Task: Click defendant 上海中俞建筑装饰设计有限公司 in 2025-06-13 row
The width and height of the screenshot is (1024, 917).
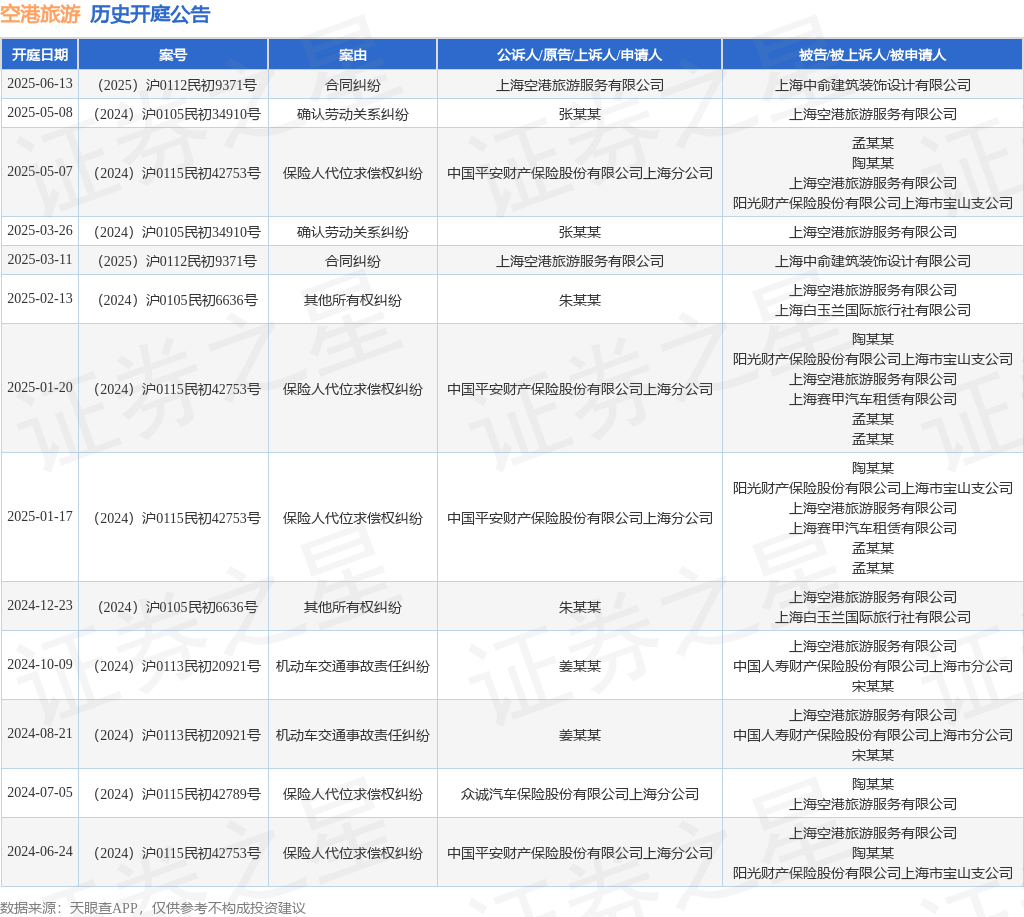Action: (873, 85)
